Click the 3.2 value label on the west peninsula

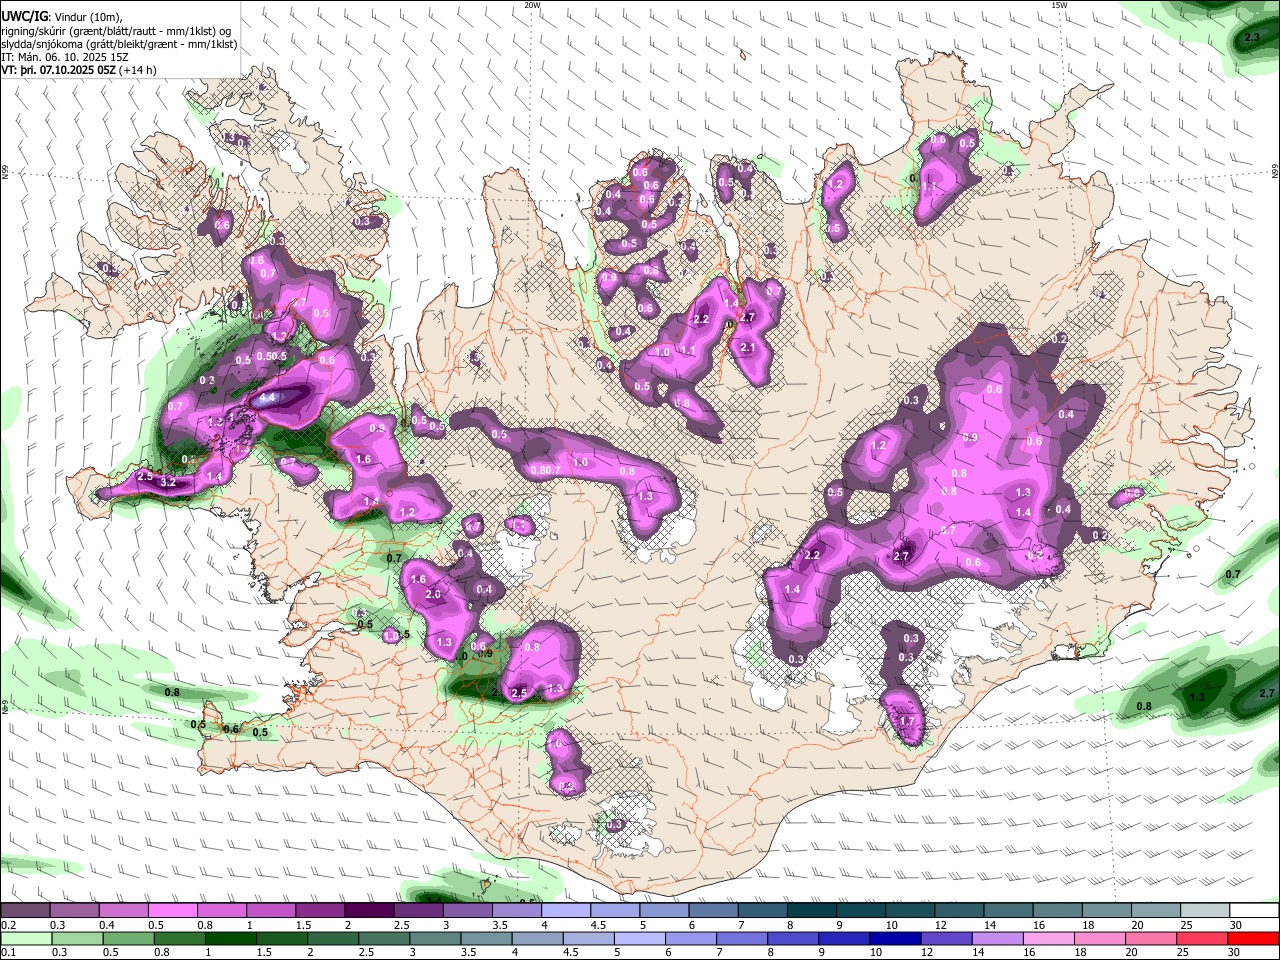point(168,482)
